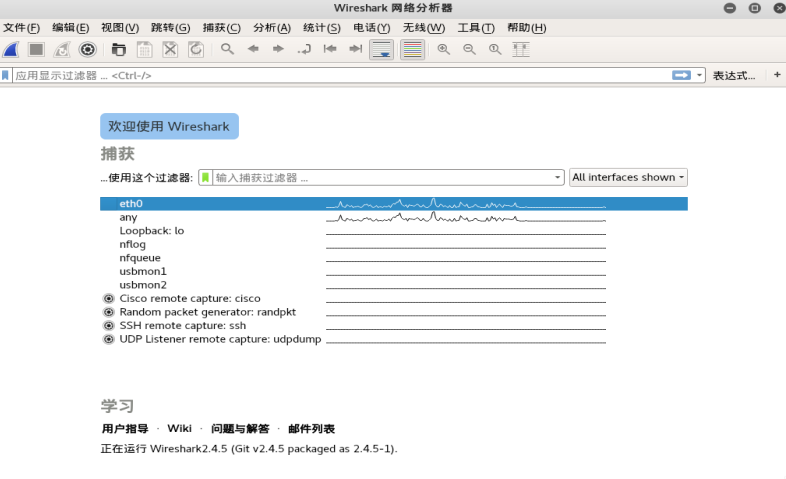This screenshot has width=786, height=479.
Task: Click the zoom out magnifier icon
Action: [x=469, y=49]
